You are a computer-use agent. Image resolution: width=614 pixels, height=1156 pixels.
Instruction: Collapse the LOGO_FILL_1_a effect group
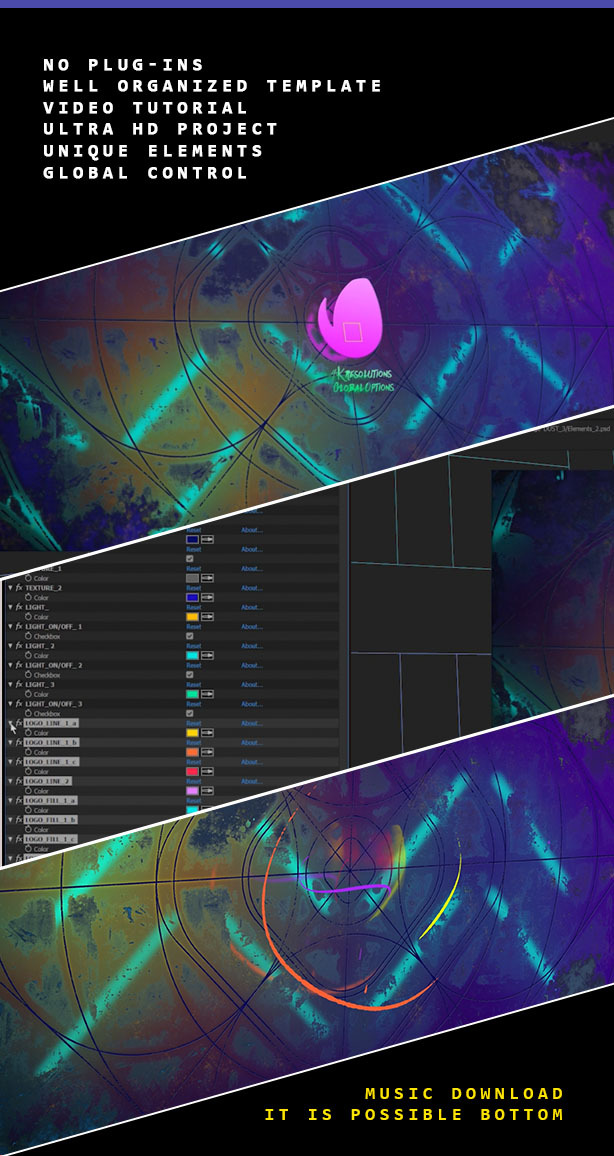[x=10, y=801]
